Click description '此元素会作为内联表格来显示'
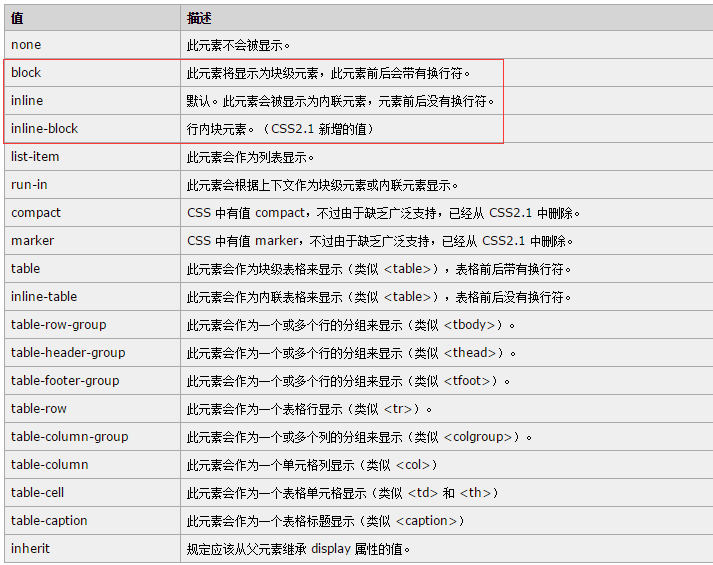 click(x=379, y=297)
